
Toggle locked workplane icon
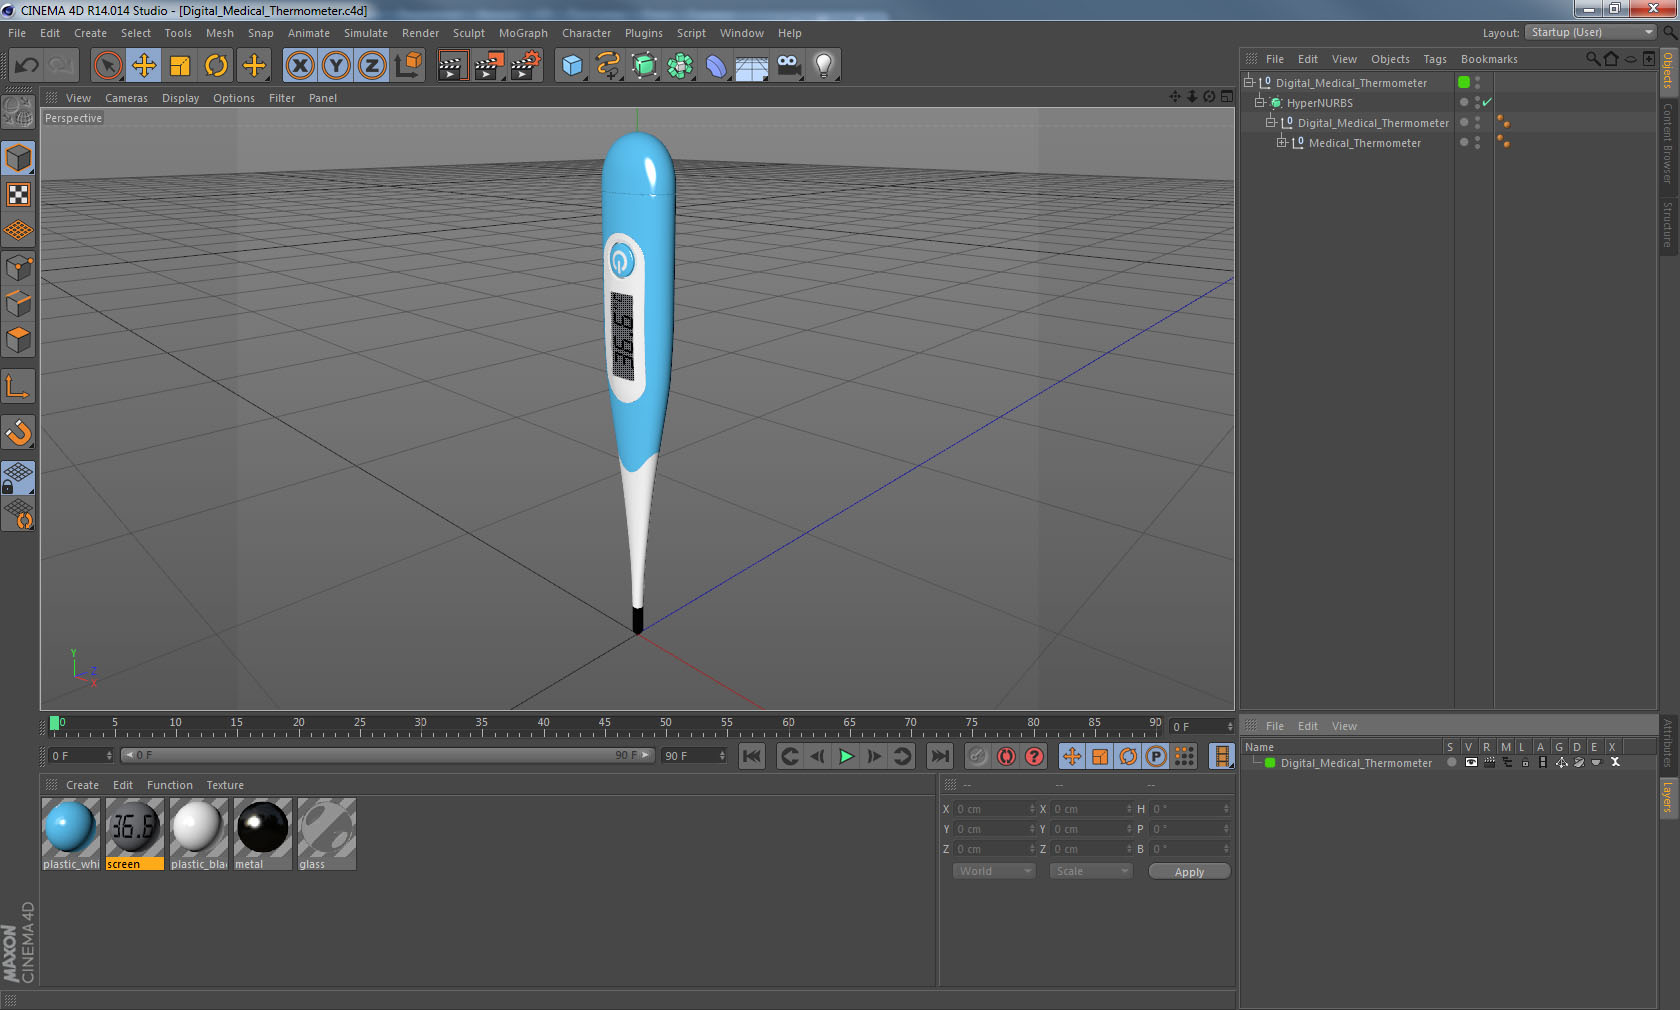coord(19,477)
